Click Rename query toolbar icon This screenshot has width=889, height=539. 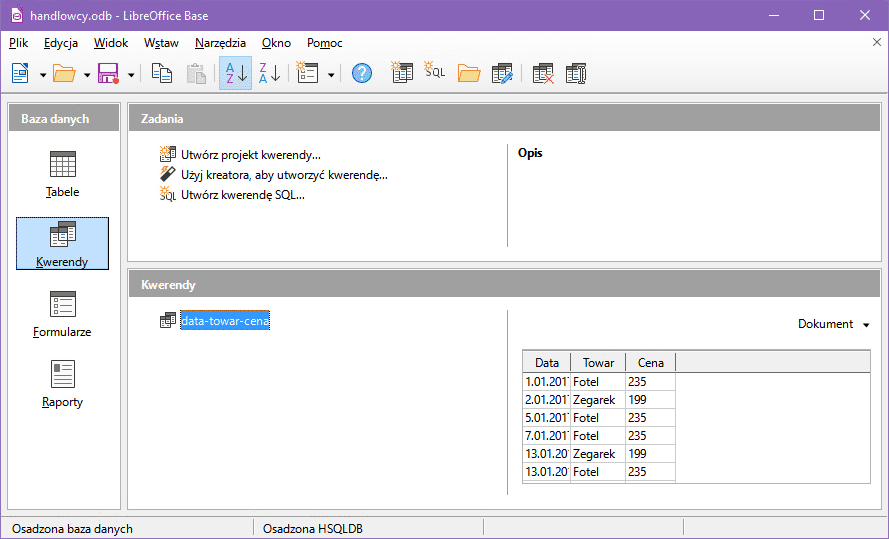point(575,73)
